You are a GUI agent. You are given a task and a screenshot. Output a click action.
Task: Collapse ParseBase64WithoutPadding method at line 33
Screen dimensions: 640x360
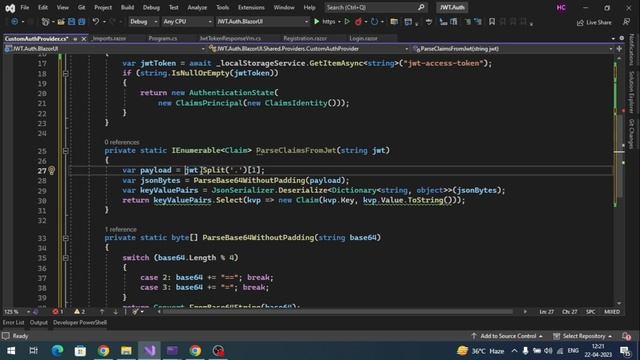65,238
